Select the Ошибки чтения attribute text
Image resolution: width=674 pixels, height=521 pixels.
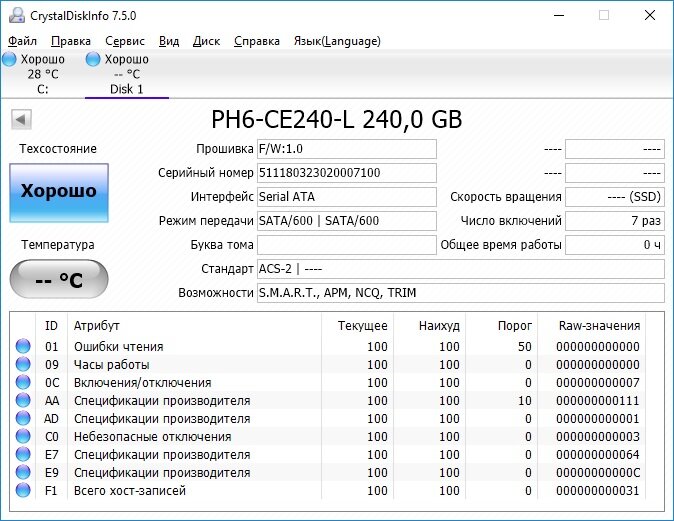click(119, 346)
